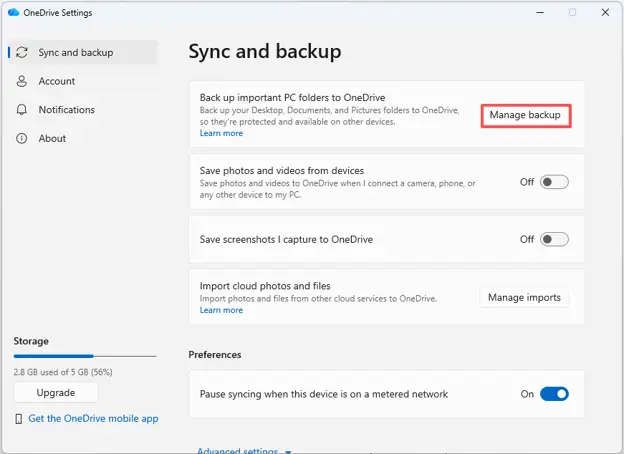Toggle Save screenshots I capture to OneDrive

(x=554, y=240)
